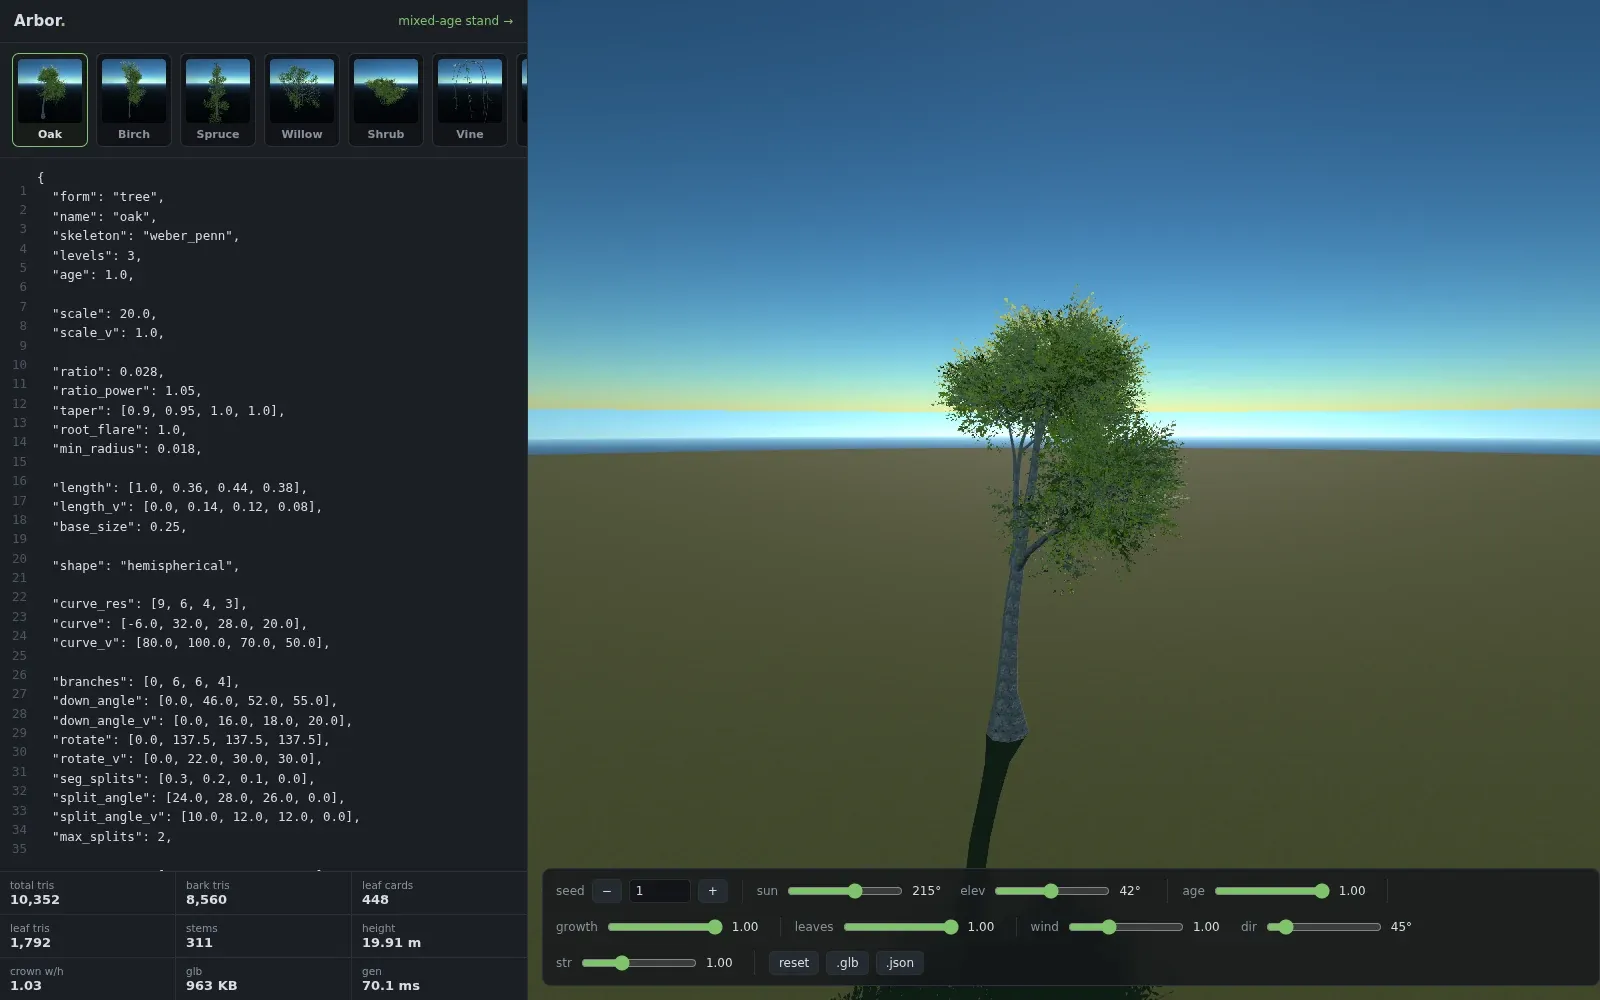Image resolution: width=1600 pixels, height=1000 pixels.
Task: Adjust the wind slider
Action: tap(1126, 927)
